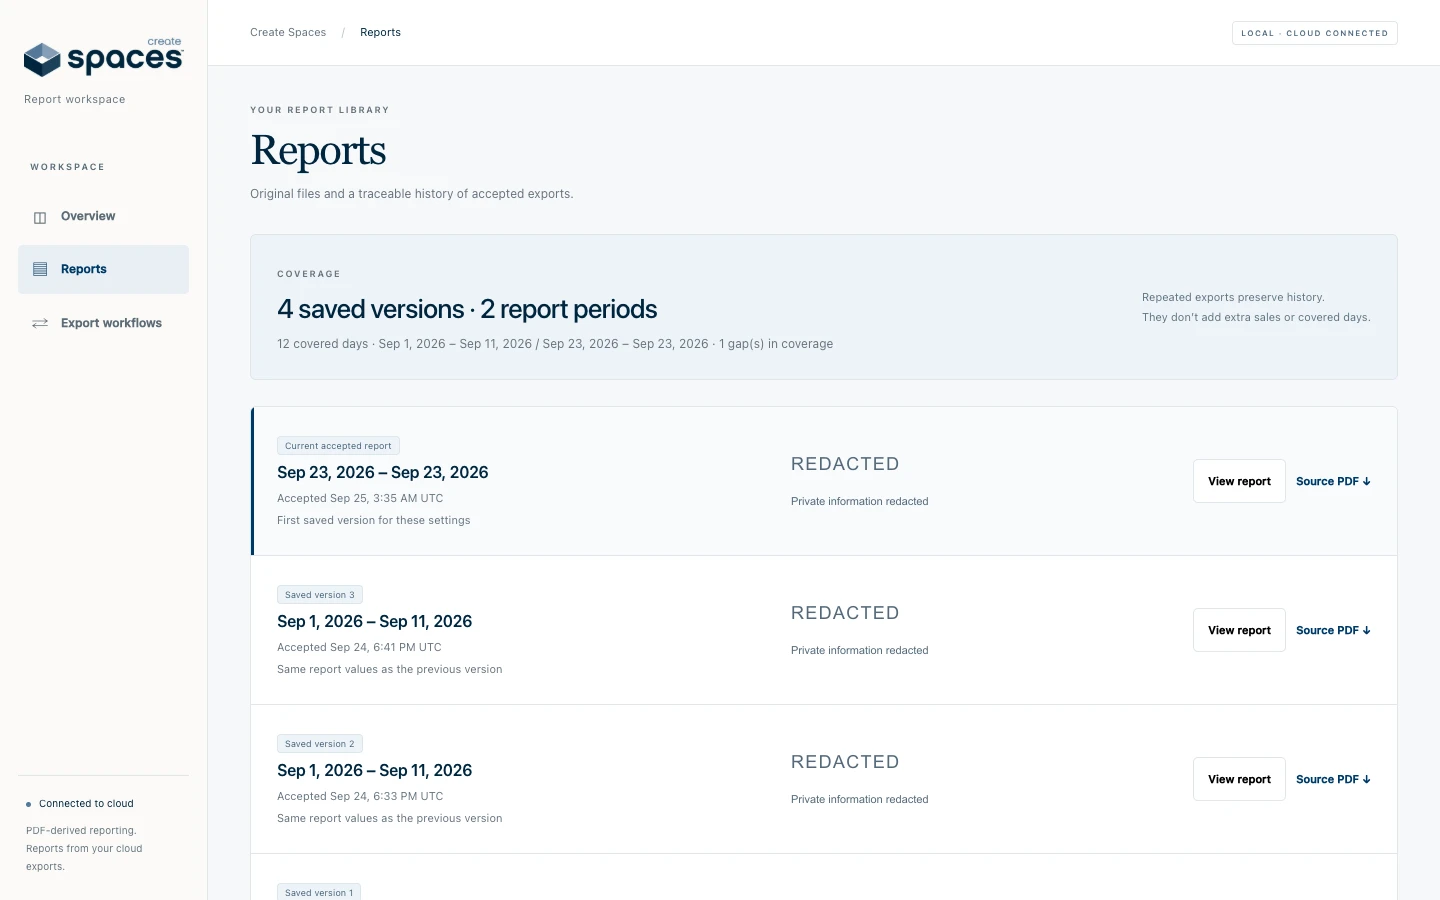Click First saved version for these settings text
The image size is (1440, 900).
(374, 520)
